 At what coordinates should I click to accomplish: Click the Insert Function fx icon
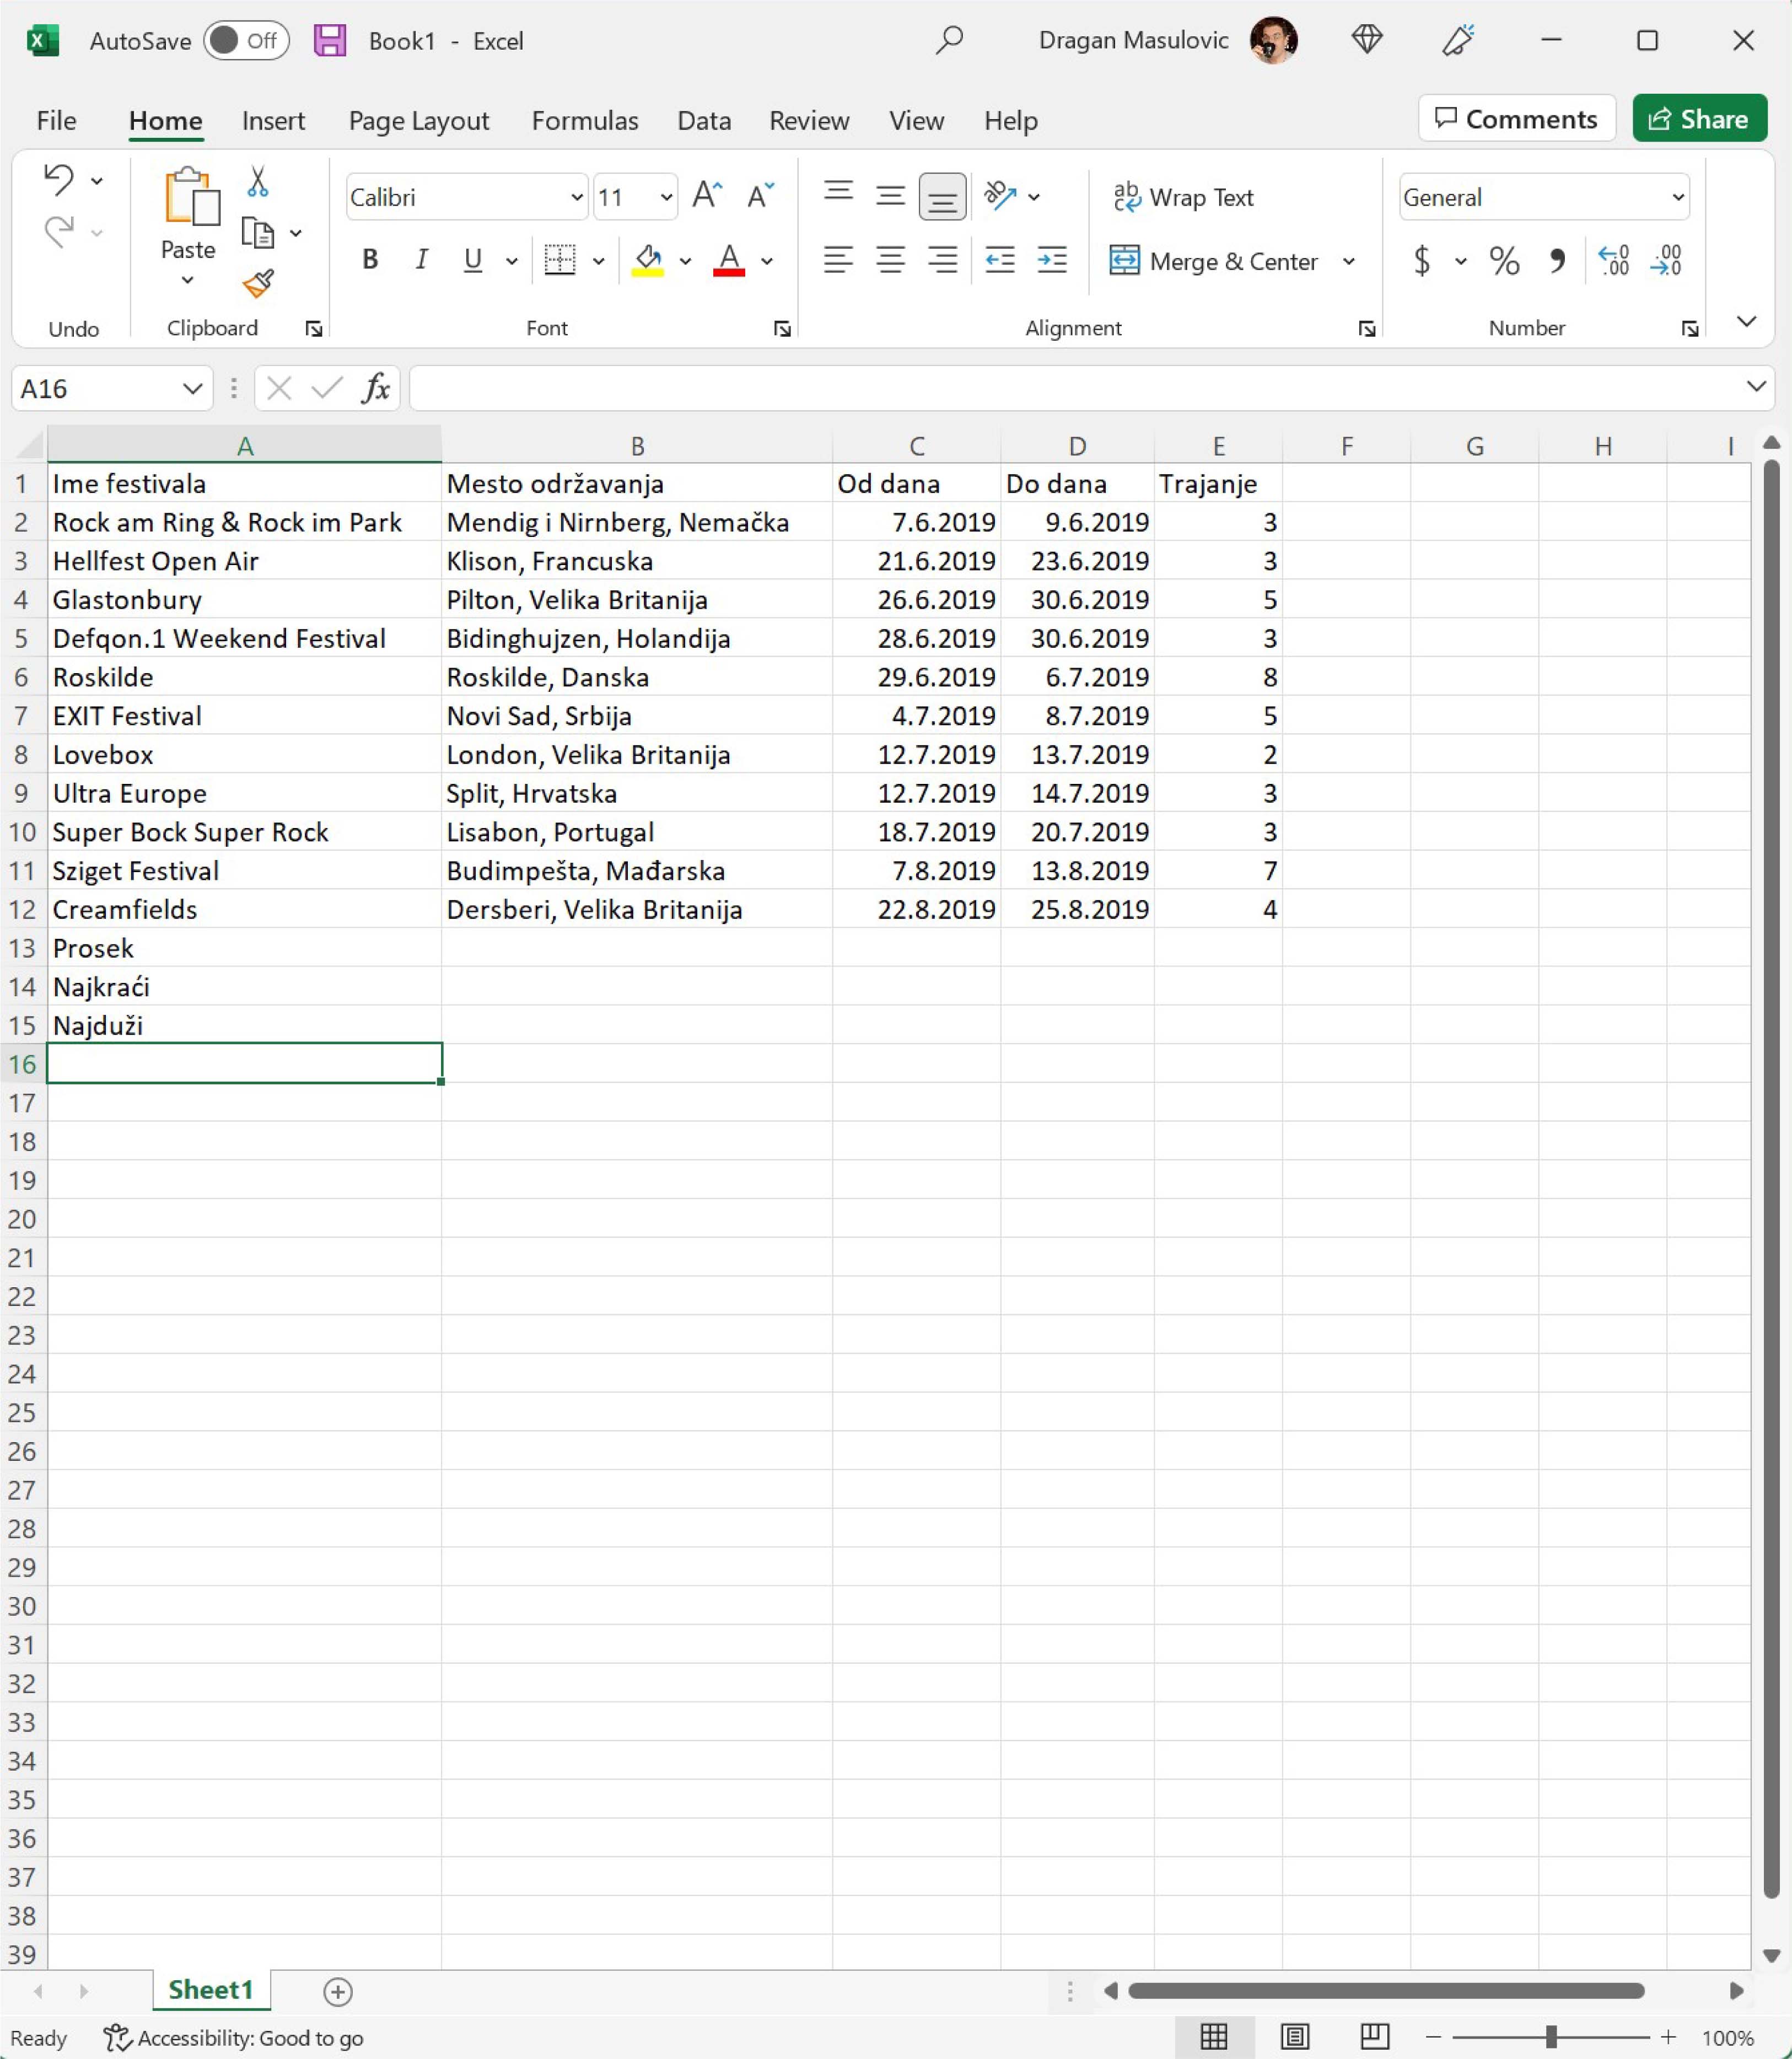tap(376, 388)
